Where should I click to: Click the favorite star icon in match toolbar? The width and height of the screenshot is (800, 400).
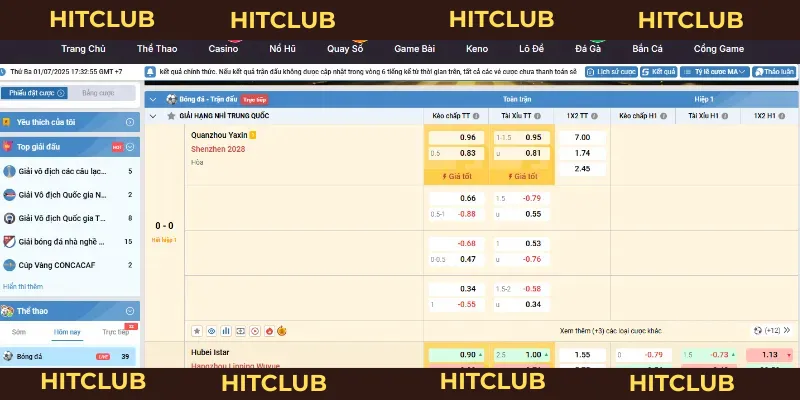click(x=197, y=331)
